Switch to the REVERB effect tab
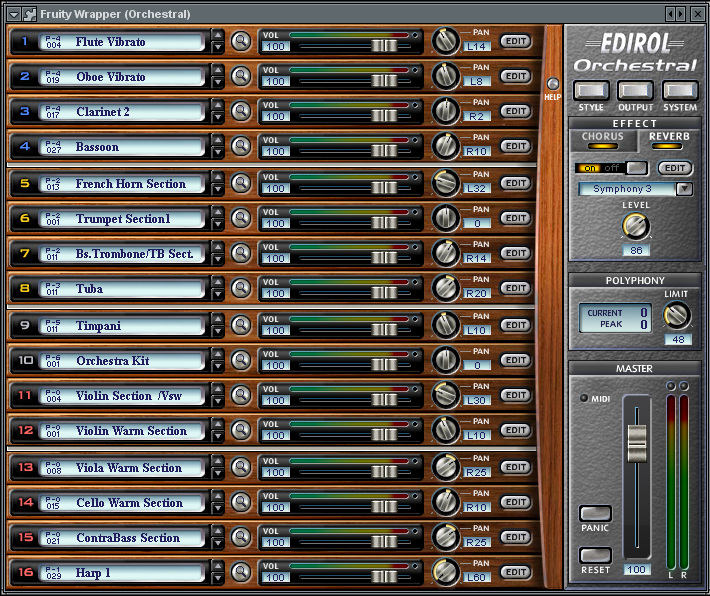 point(669,140)
